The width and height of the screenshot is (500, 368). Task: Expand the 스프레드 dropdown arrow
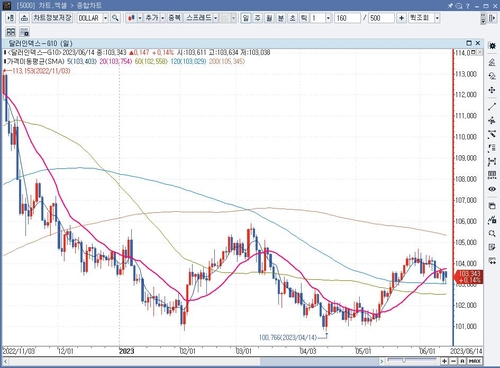216,18
